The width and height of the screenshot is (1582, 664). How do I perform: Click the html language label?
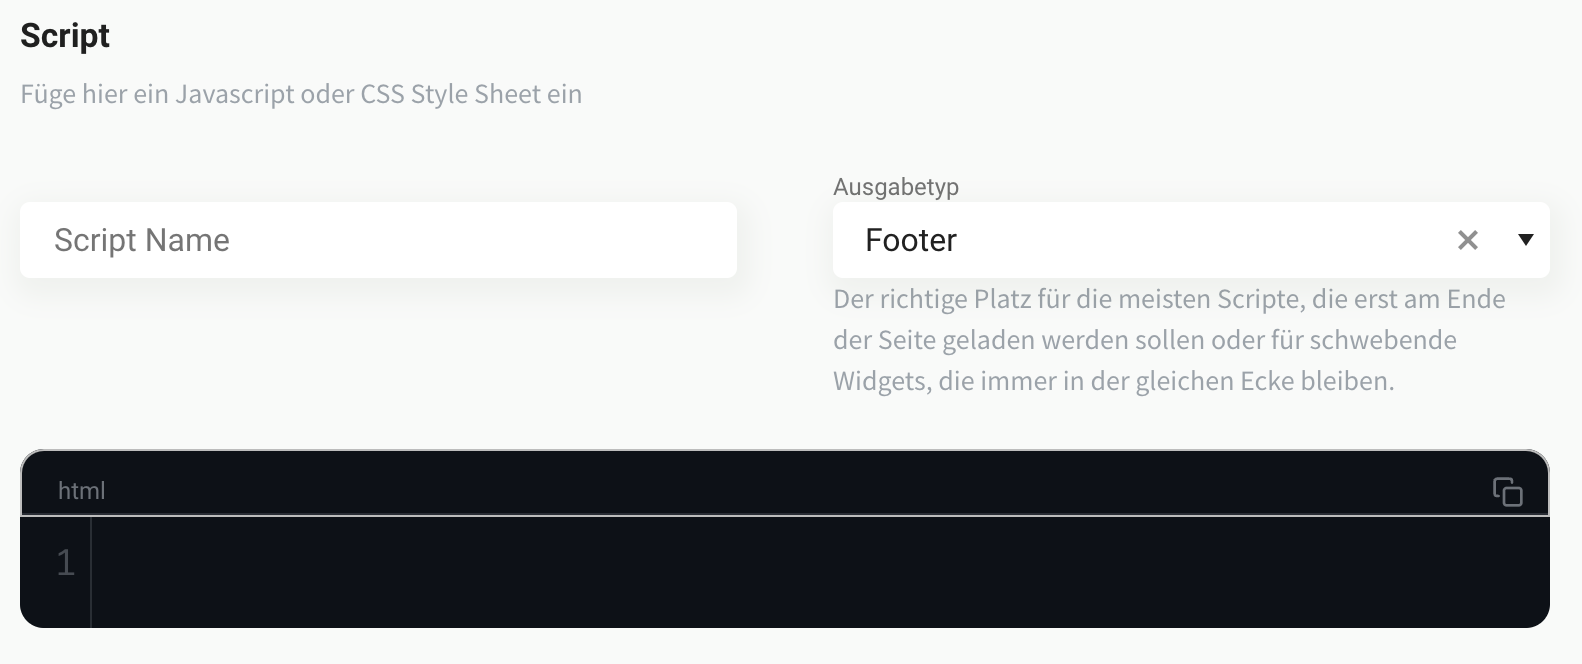point(81,491)
